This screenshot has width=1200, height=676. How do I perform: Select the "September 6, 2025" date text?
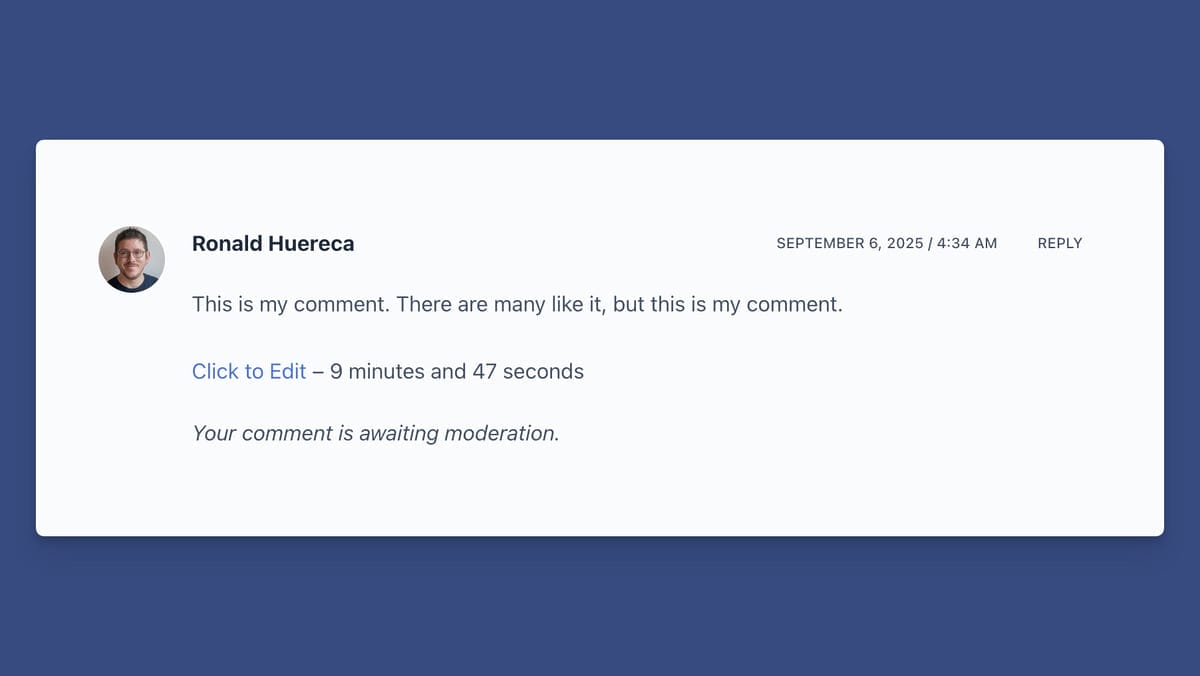pos(849,243)
